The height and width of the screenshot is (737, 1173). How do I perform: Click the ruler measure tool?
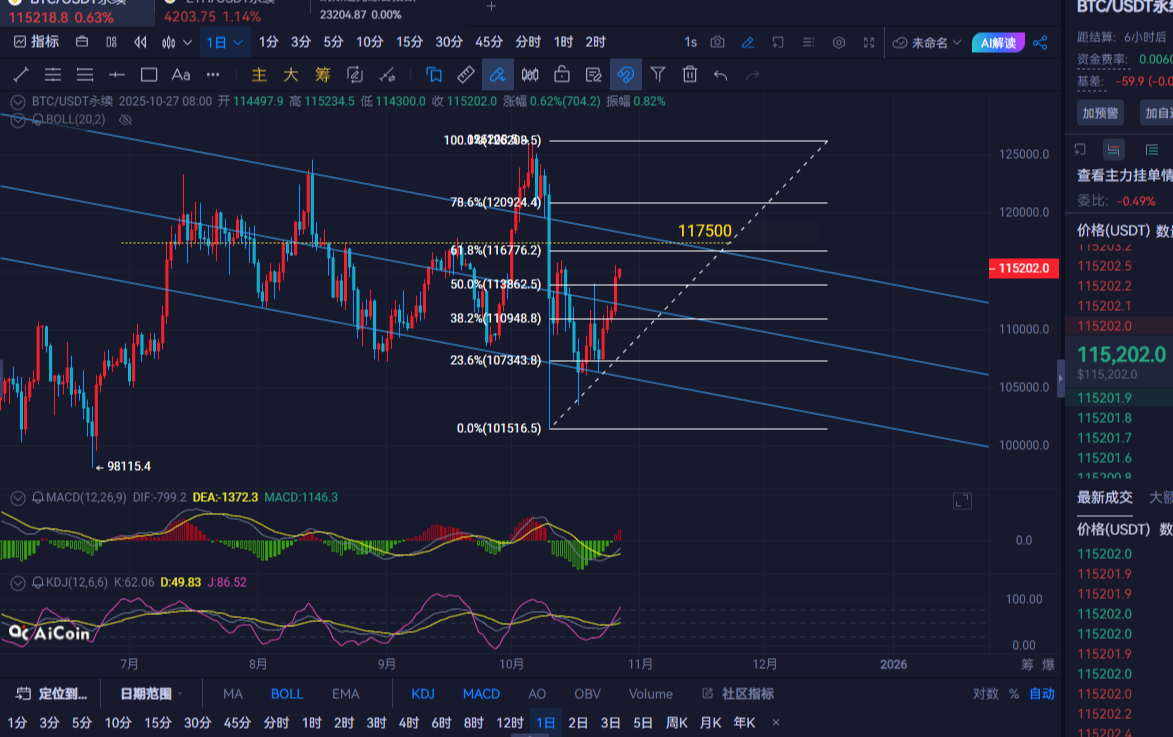(466, 74)
